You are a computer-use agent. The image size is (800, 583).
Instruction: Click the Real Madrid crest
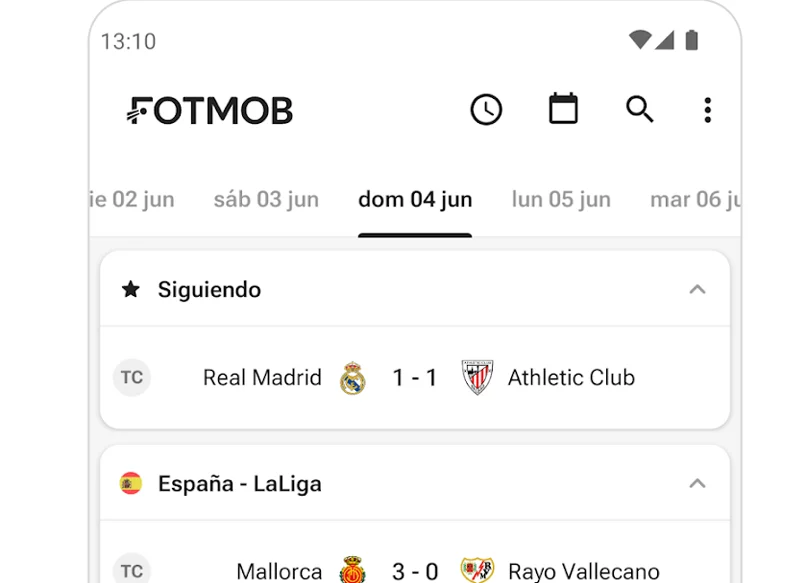(353, 378)
